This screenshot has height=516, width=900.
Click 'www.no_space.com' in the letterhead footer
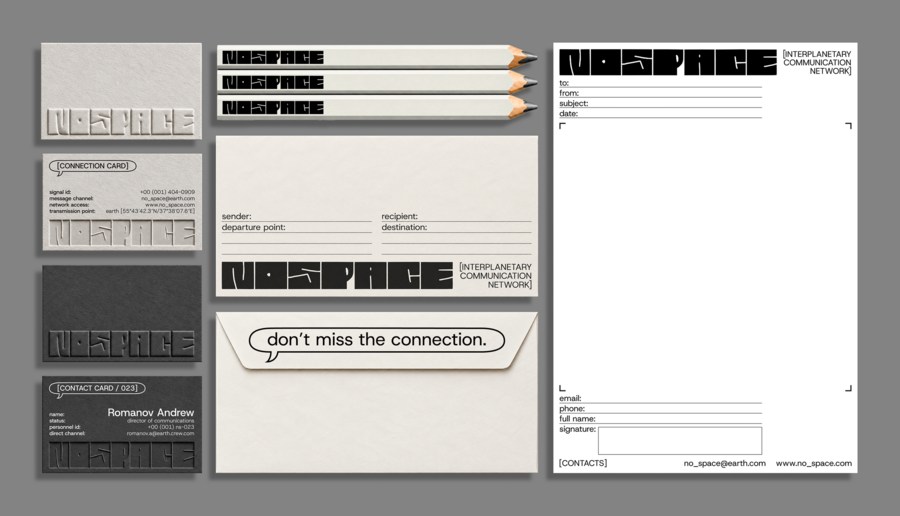coord(813,463)
